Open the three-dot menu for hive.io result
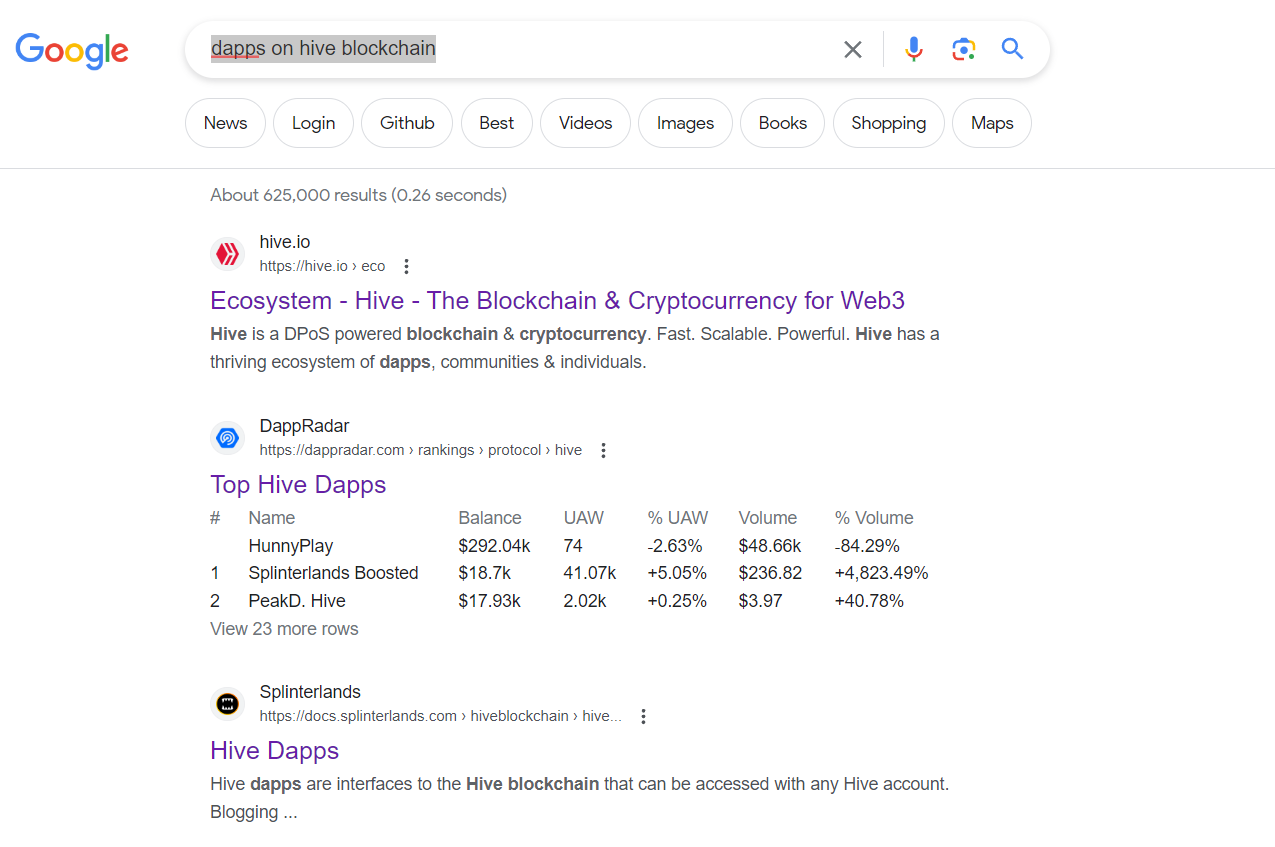Viewport: 1275px width, 847px height. point(406,266)
